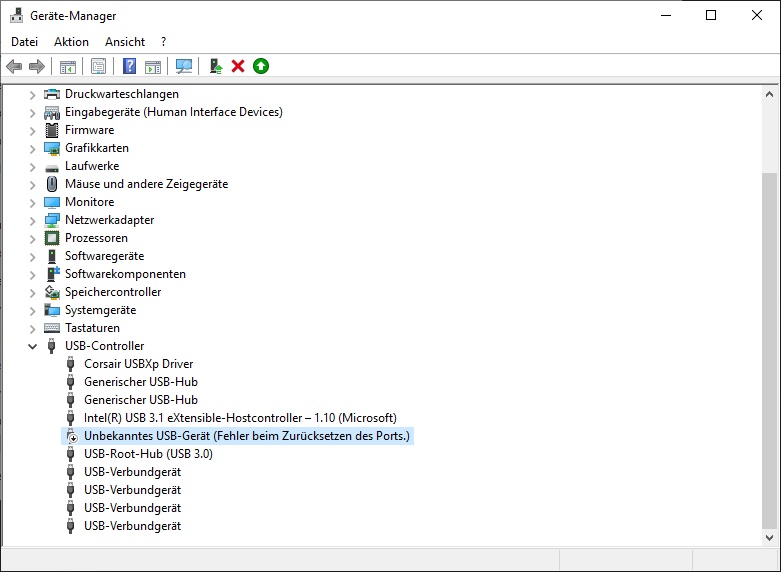Enable device with green up-arrow icon
Viewport: 781px width, 572px height.
(x=261, y=66)
